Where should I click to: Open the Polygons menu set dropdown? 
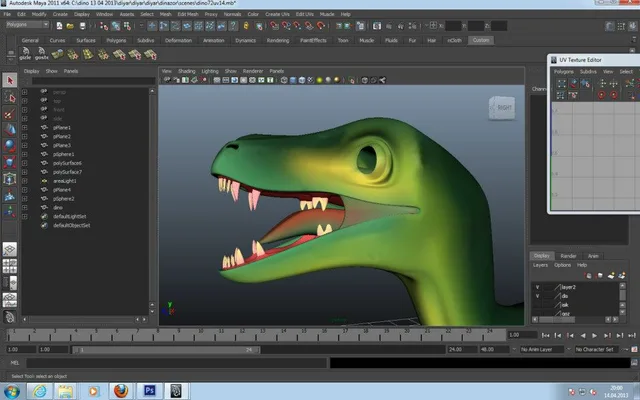27,25
